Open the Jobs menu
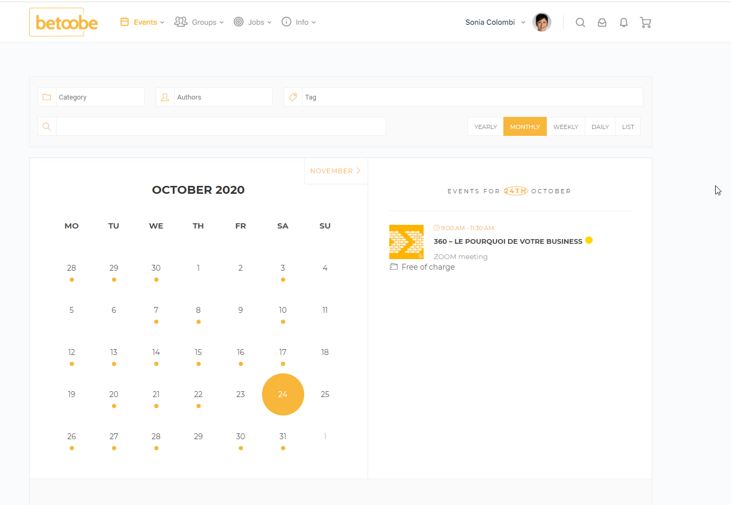 click(x=252, y=22)
